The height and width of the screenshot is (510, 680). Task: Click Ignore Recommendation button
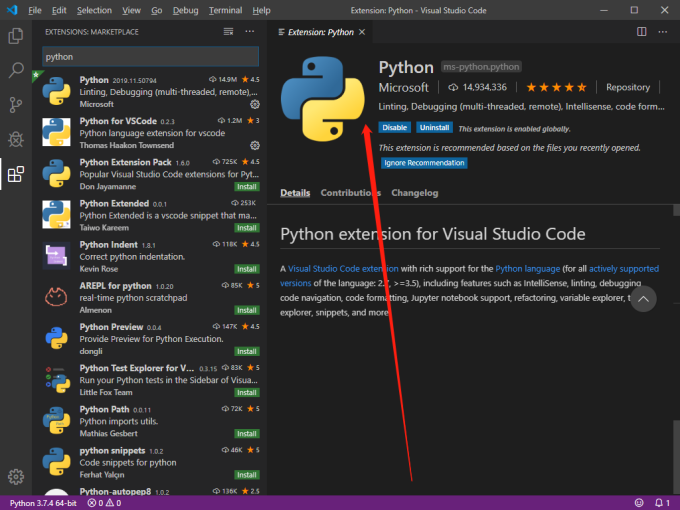tap(424, 163)
